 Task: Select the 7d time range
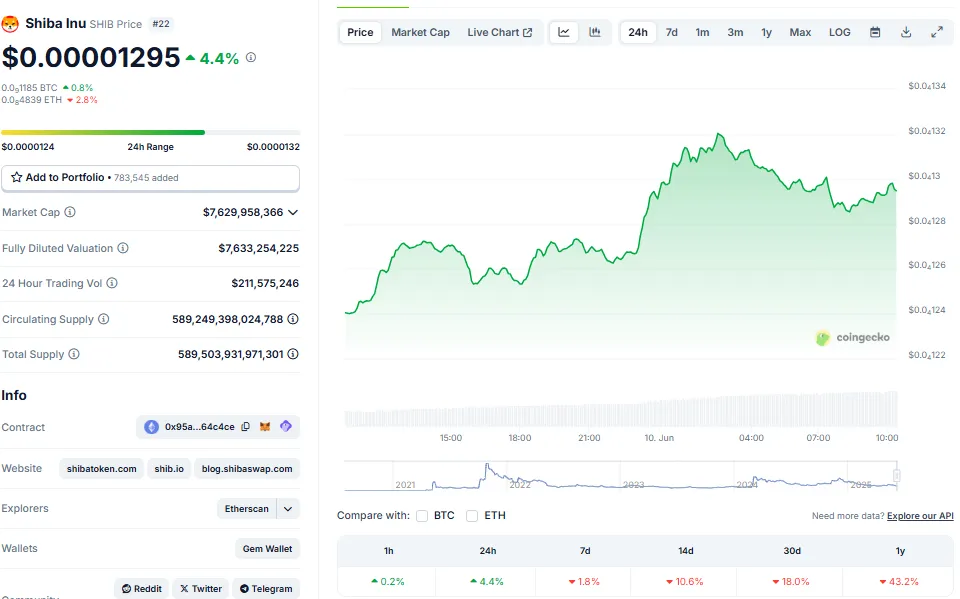pos(672,32)
